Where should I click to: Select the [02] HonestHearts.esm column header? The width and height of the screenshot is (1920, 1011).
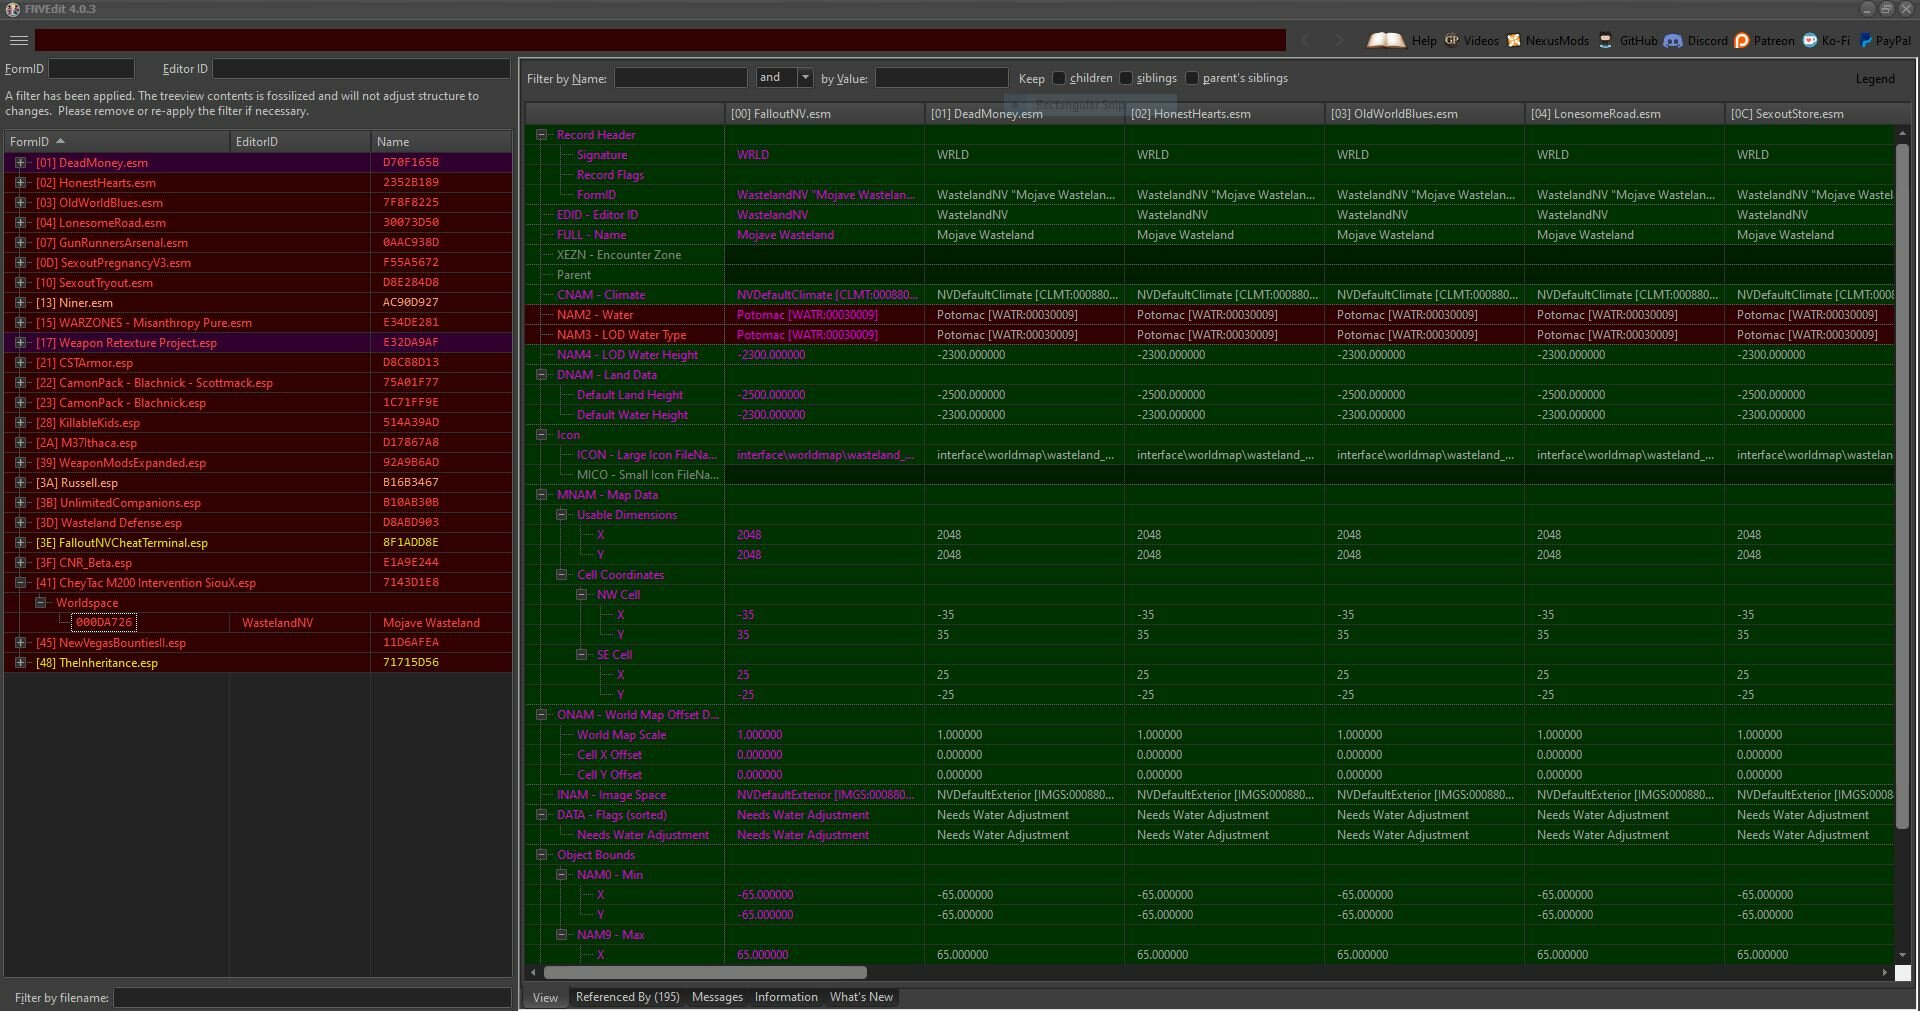pos(1224,113)
